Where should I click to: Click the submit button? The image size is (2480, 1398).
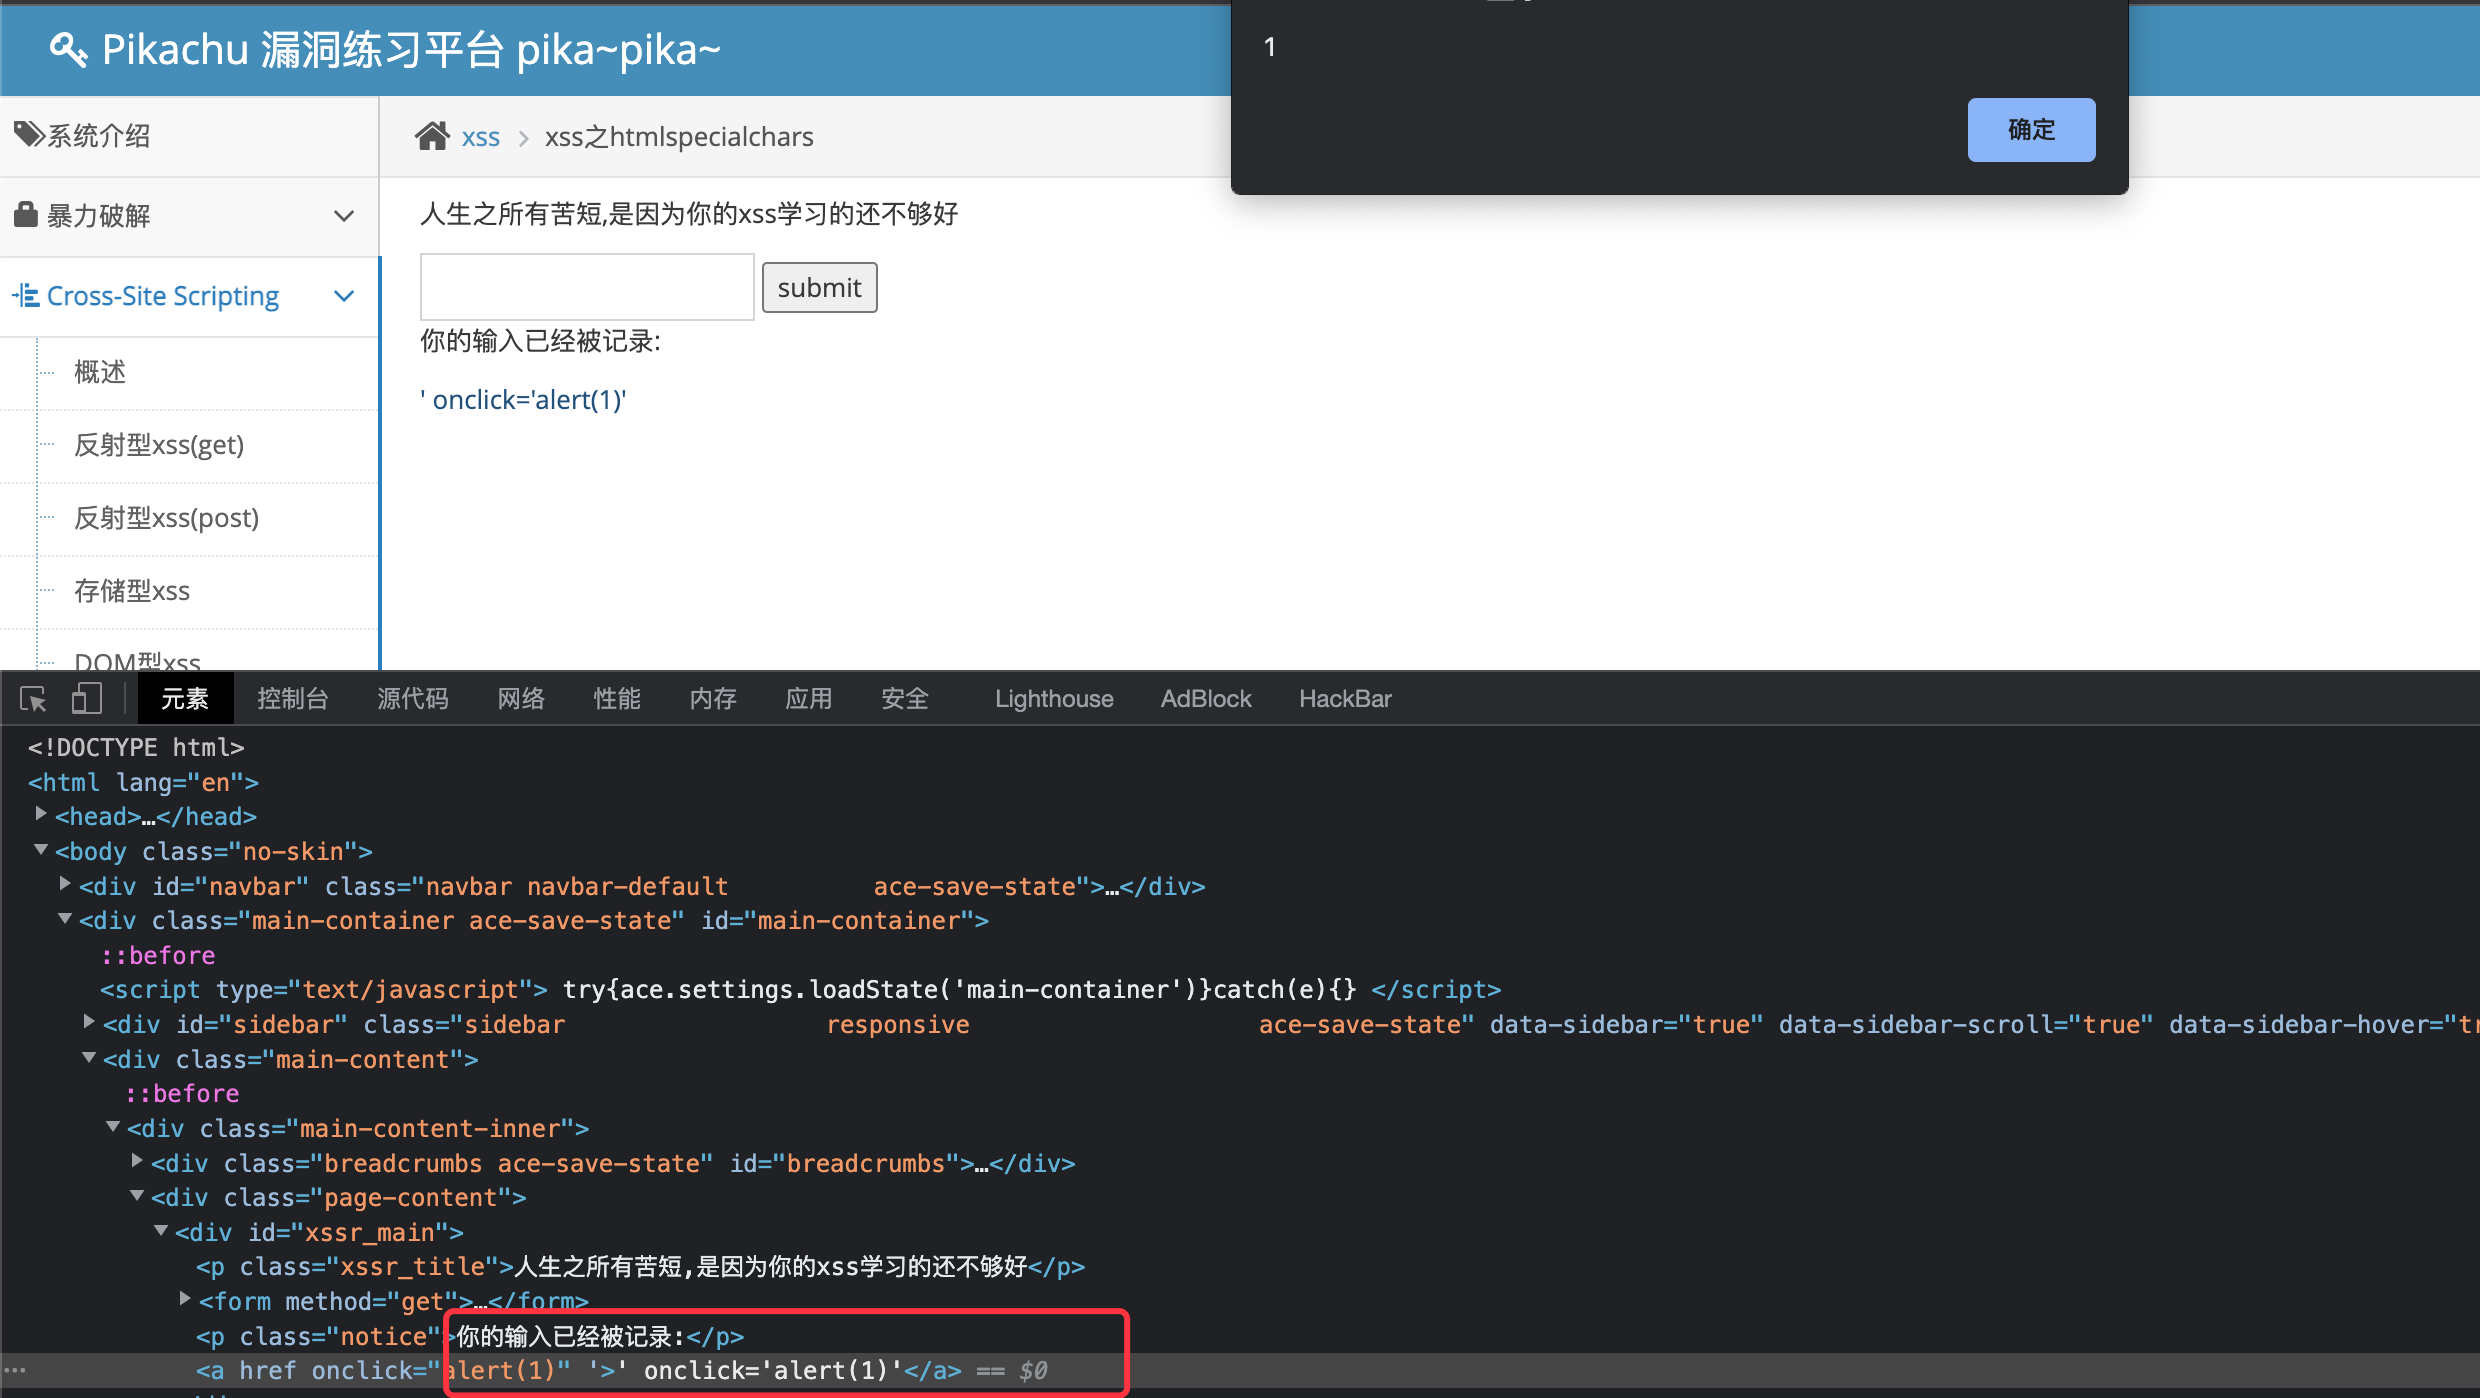819,288
